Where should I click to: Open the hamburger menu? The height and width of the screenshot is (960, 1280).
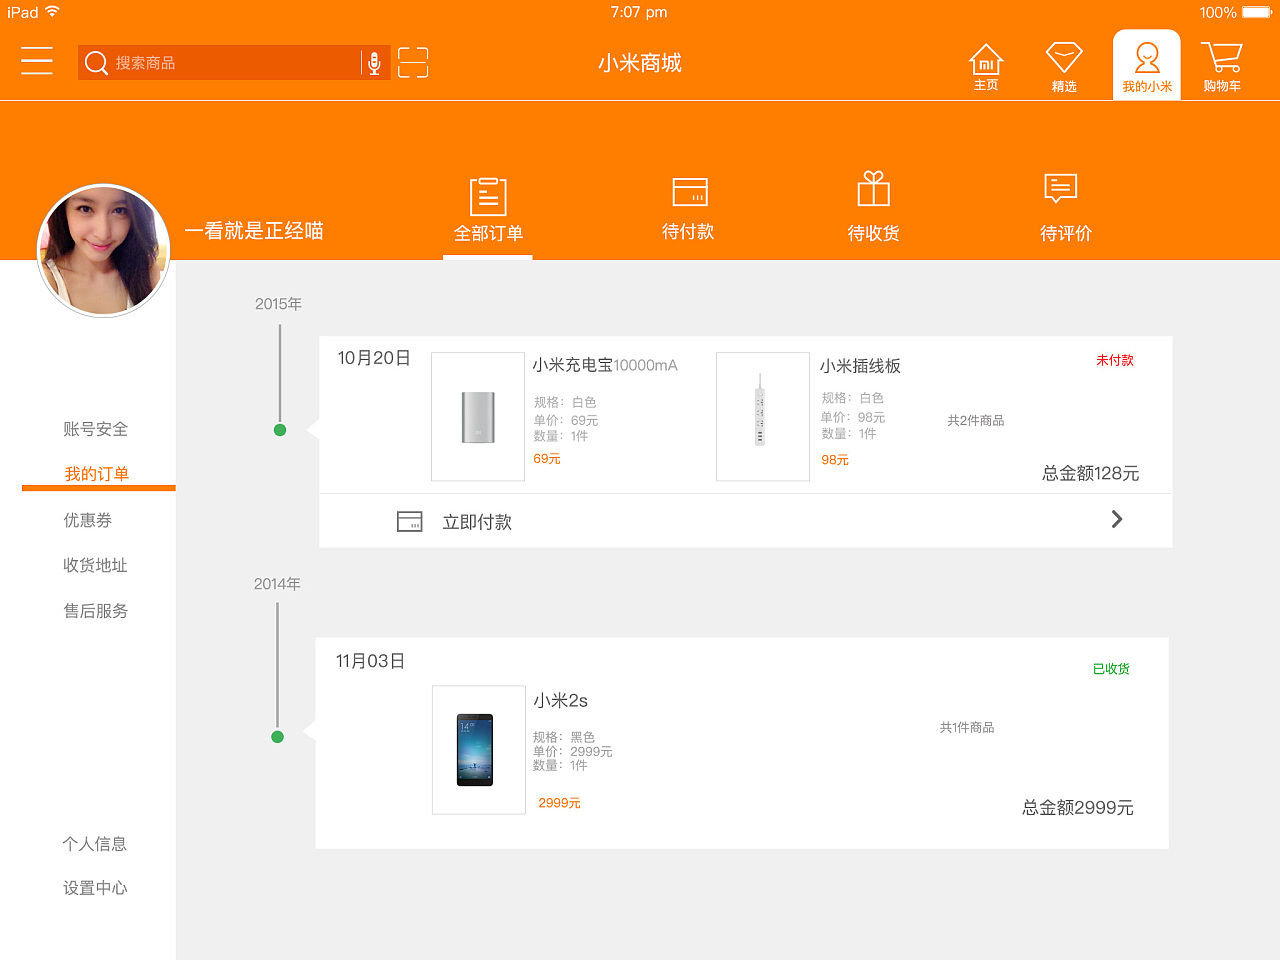coord(37,61)
